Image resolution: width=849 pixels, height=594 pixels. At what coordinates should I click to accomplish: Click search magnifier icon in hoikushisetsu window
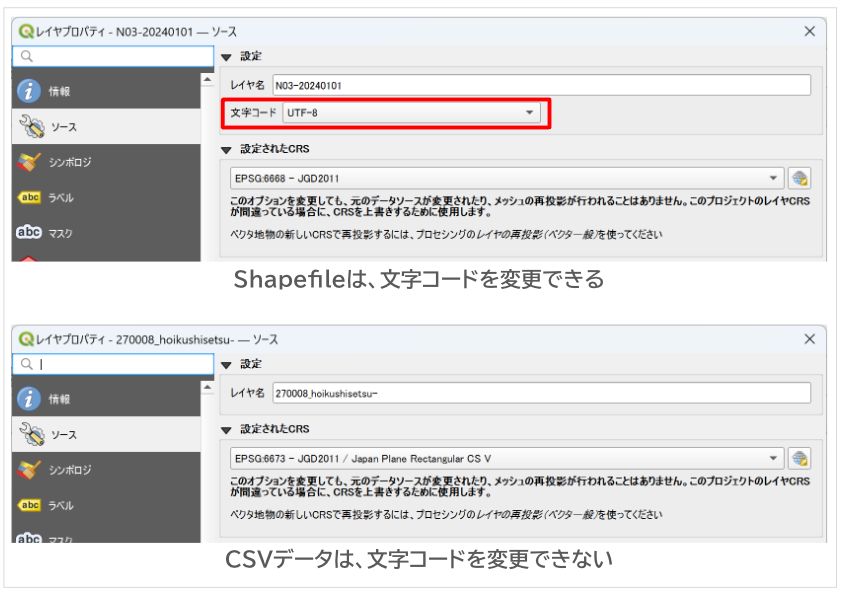pyautogui.click(x=27, y=364)
